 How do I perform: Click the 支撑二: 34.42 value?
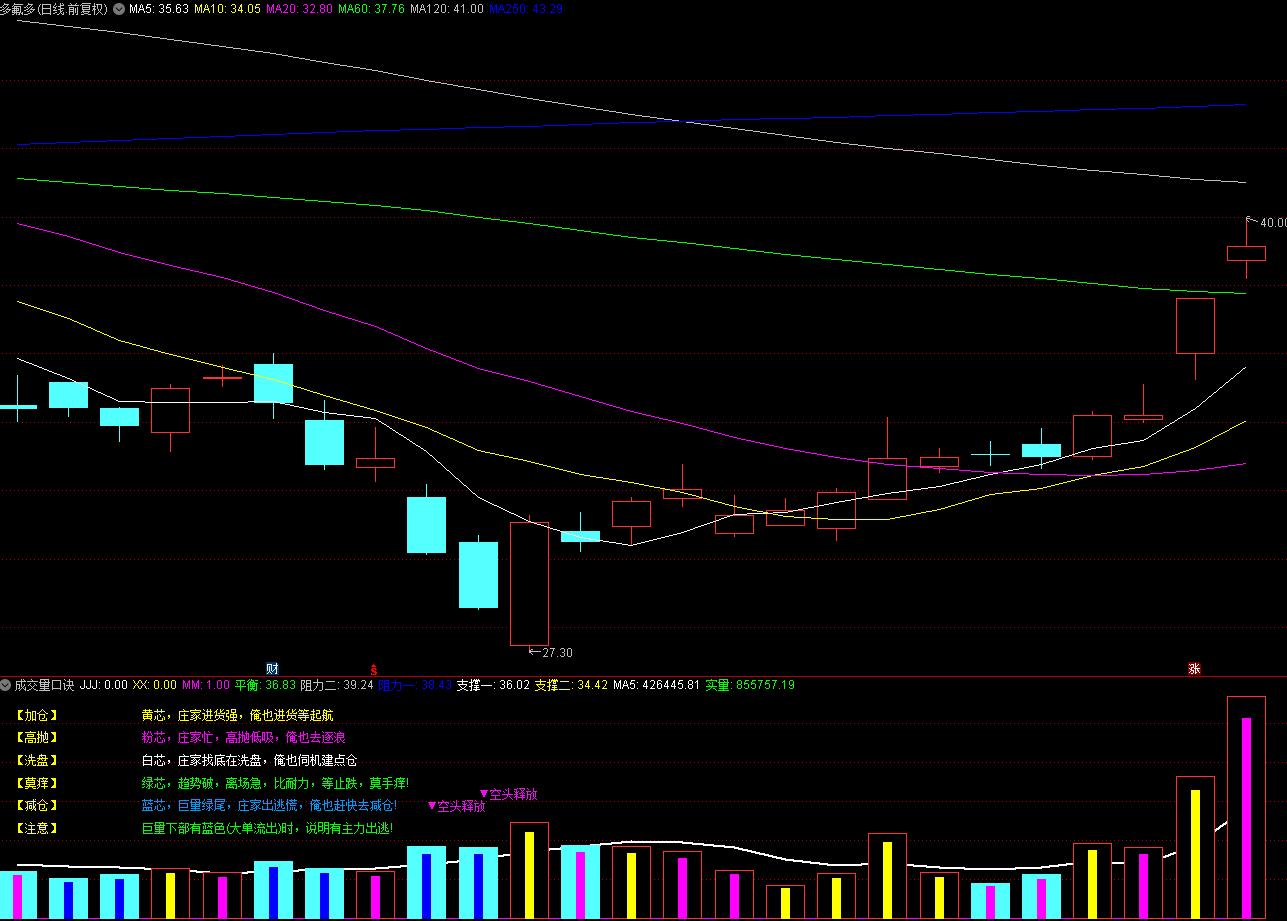pyautogui.click(x=571, y=685)
